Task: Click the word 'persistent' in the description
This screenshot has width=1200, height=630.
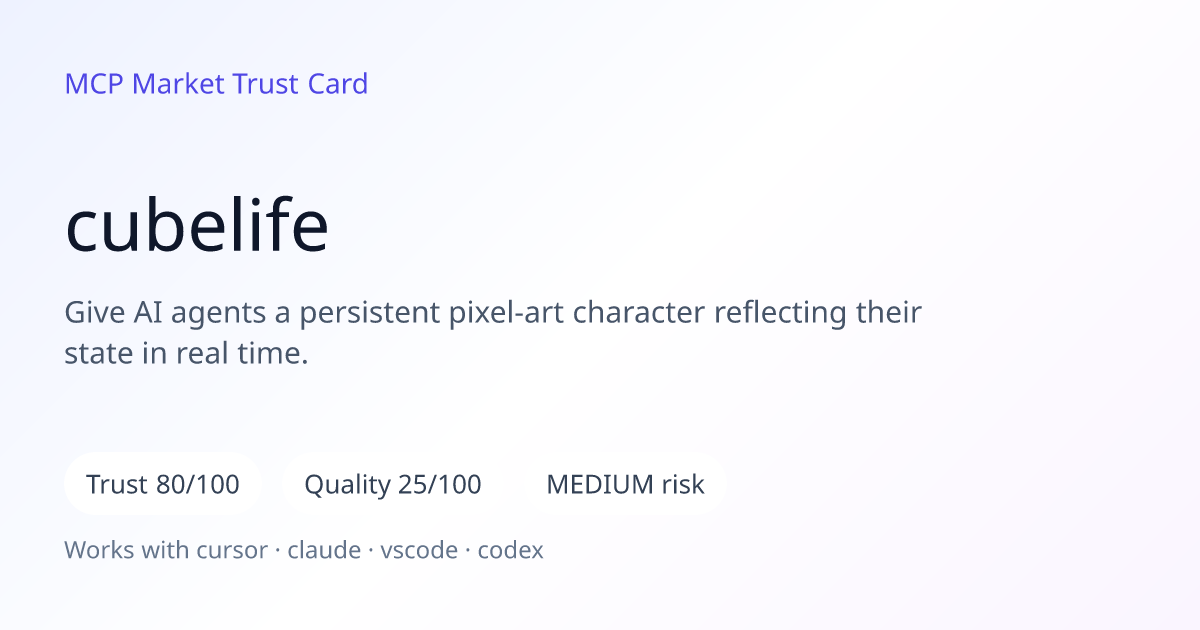Action: (x=369, y=314)
